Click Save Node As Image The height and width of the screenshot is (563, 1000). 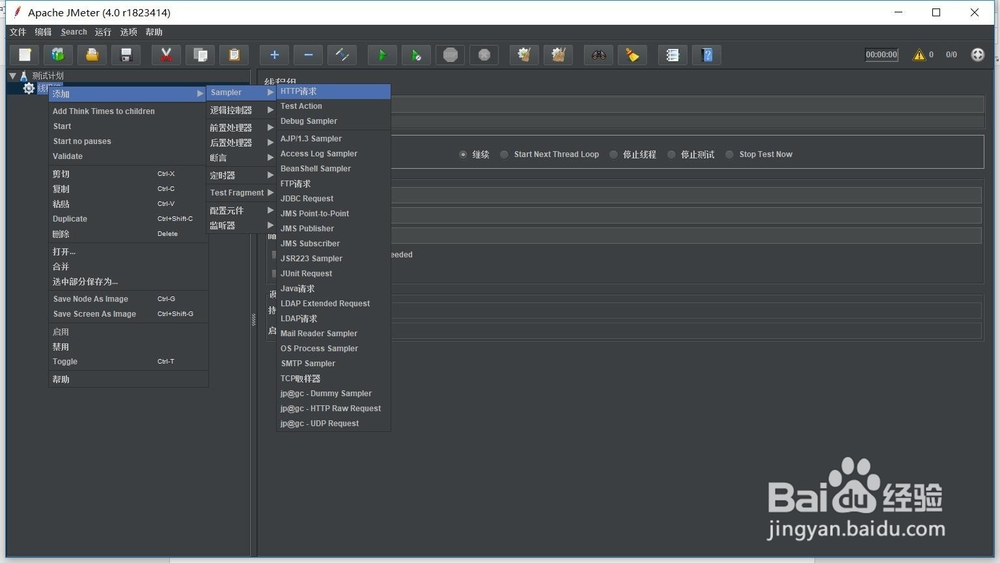[128, 299]
